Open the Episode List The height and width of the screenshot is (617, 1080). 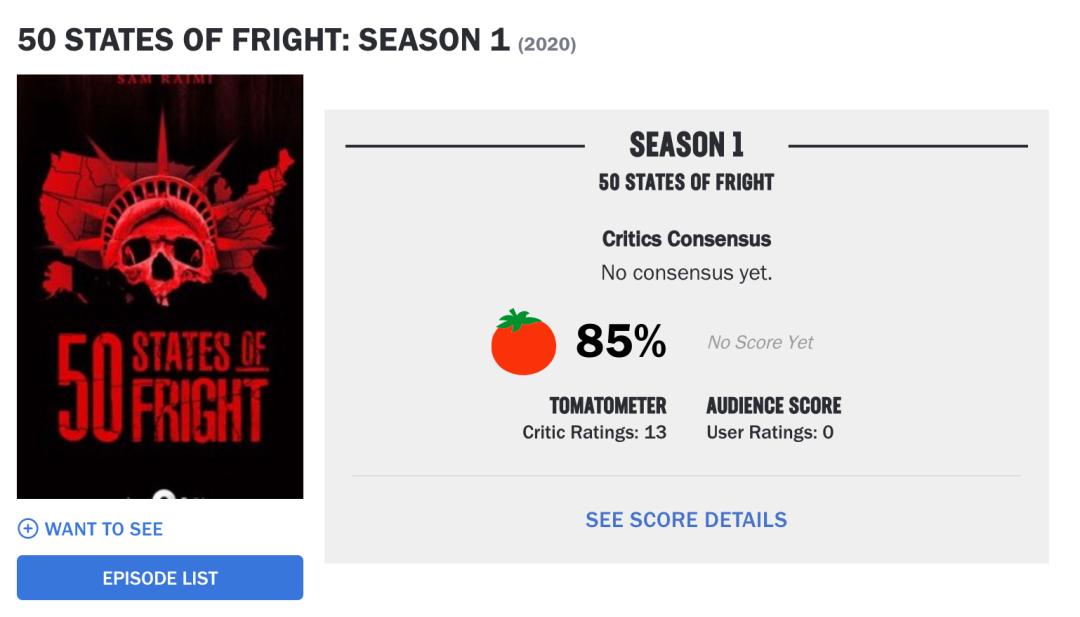[x=160, y=578]
